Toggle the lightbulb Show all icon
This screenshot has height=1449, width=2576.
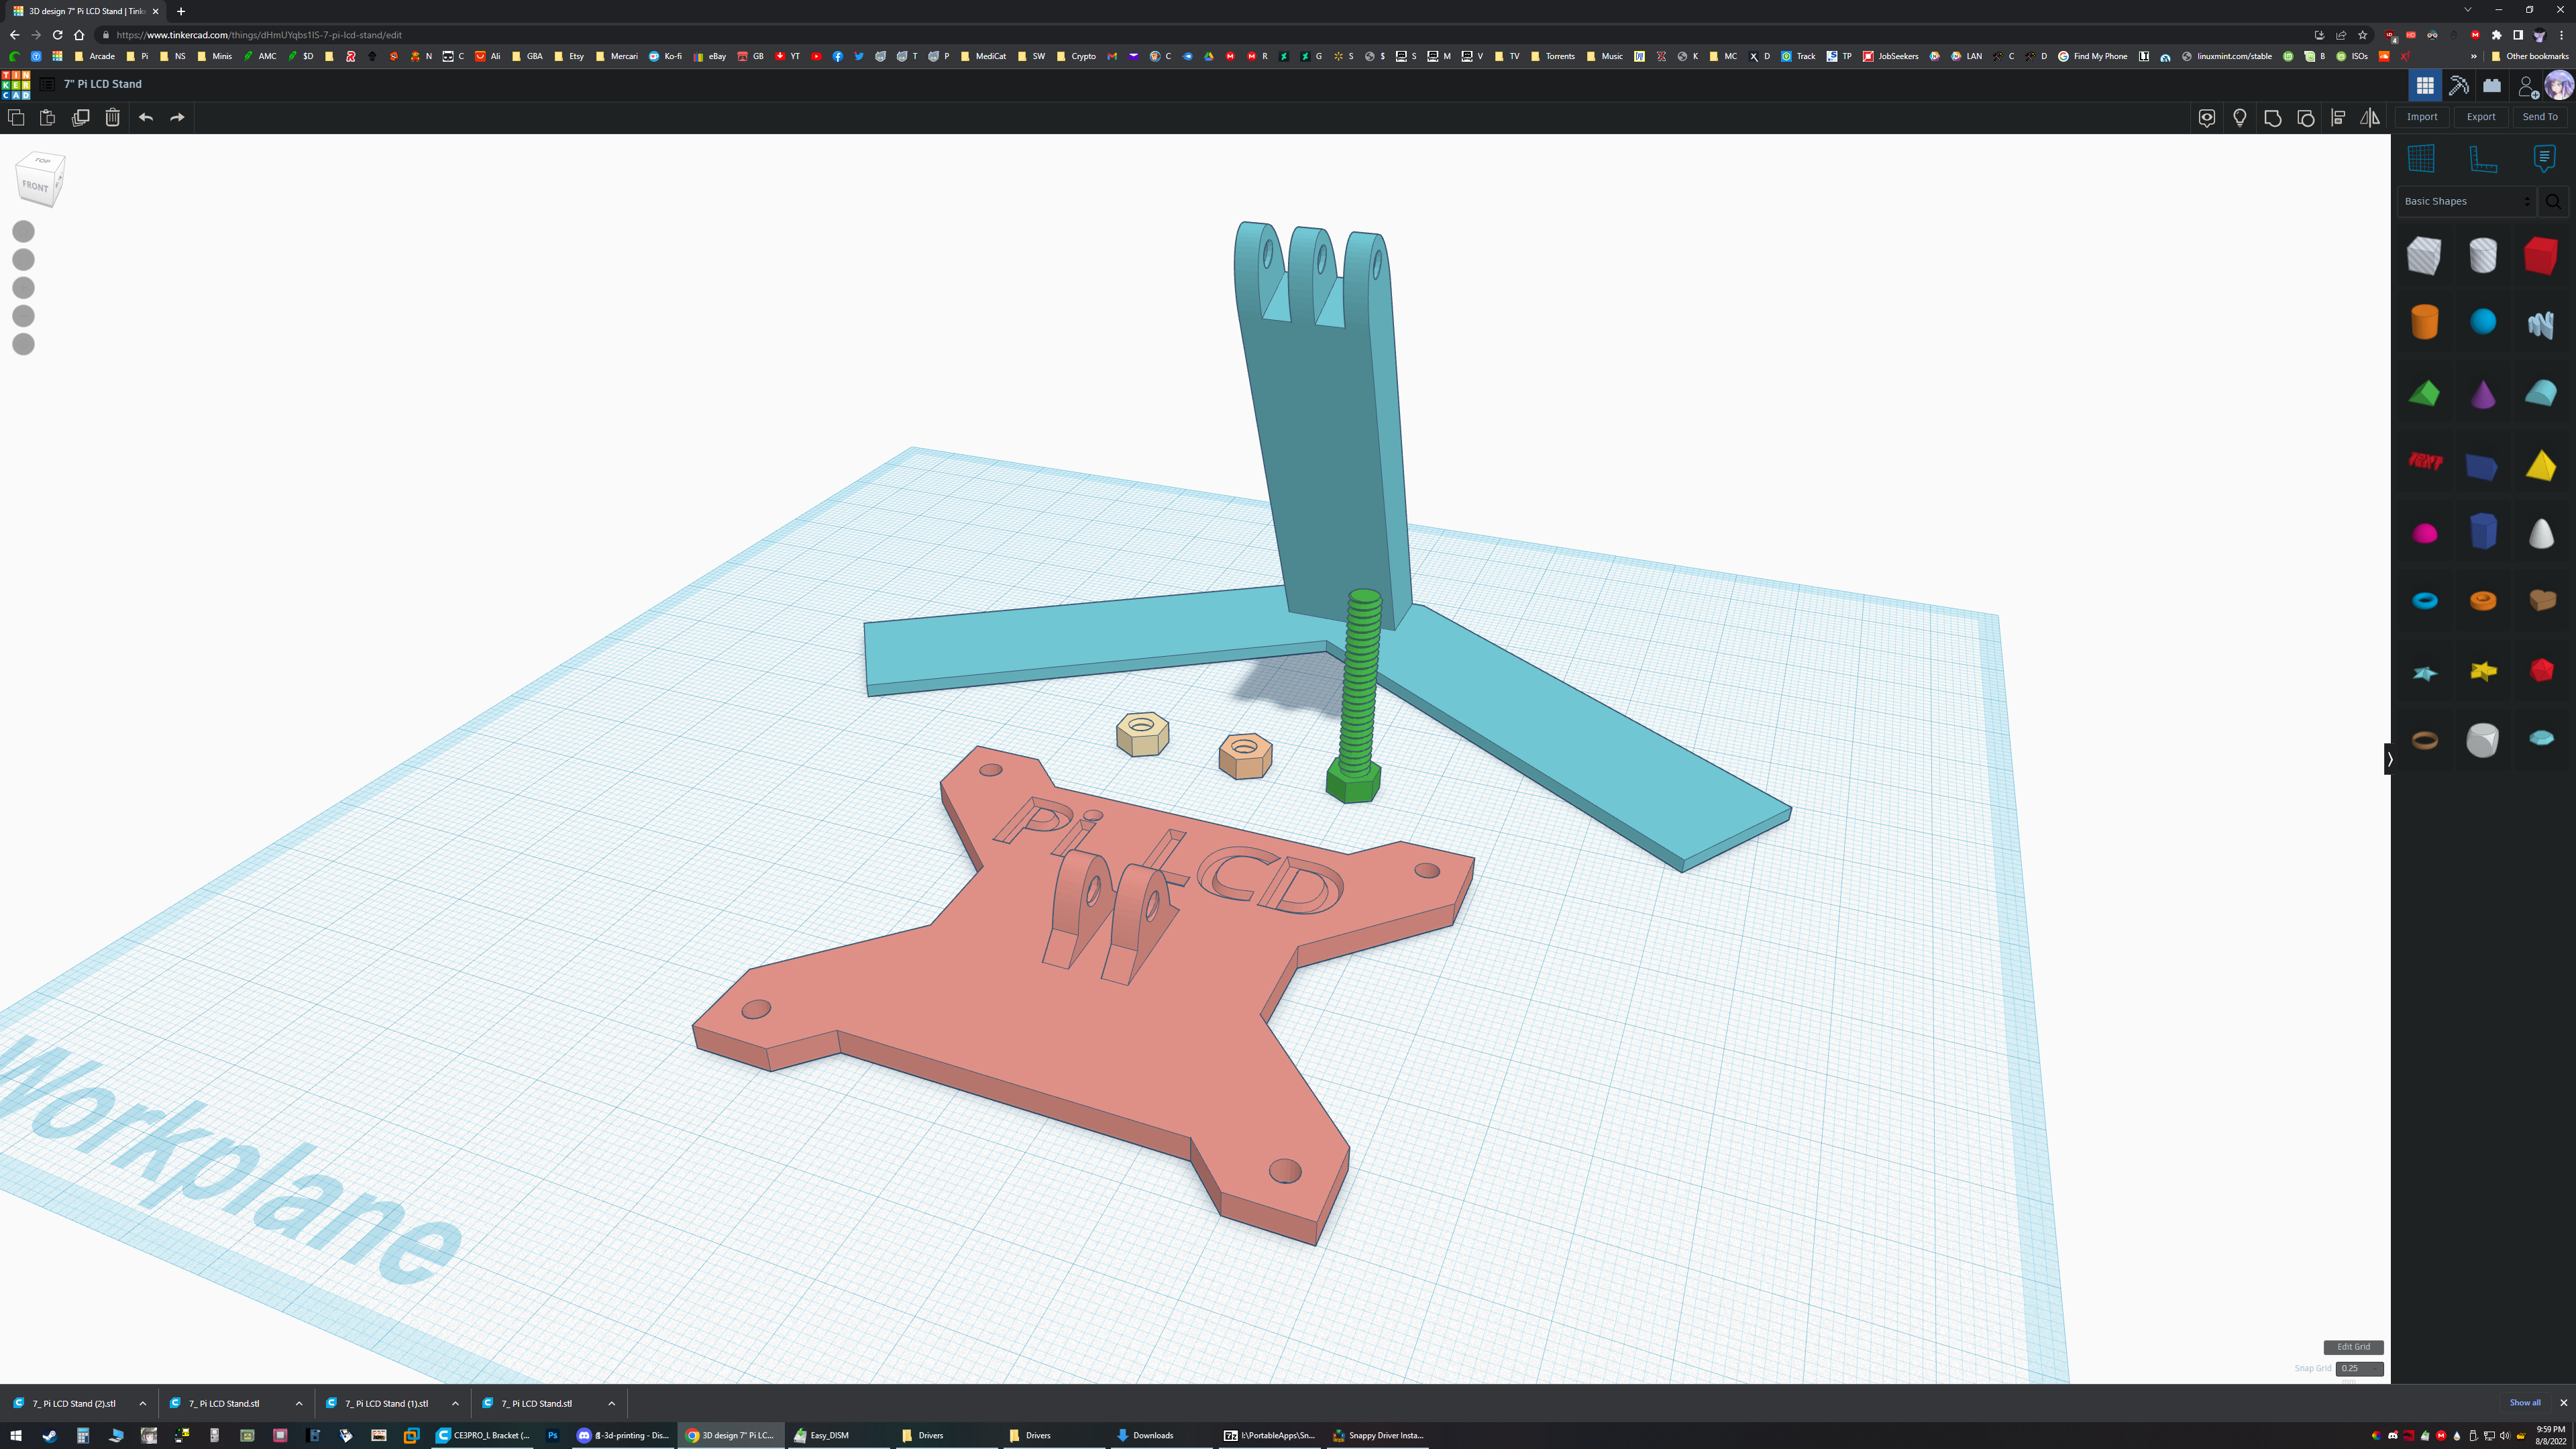(x=2240, y=118)
